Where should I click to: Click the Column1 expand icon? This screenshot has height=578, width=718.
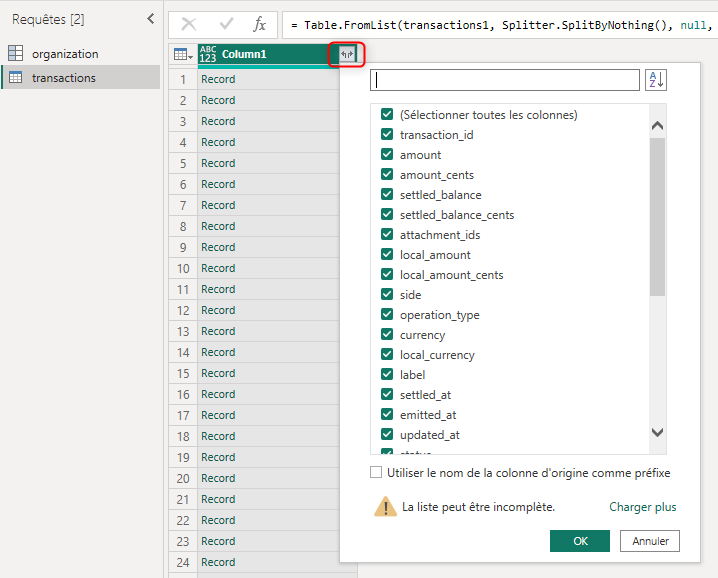[347, 55]
